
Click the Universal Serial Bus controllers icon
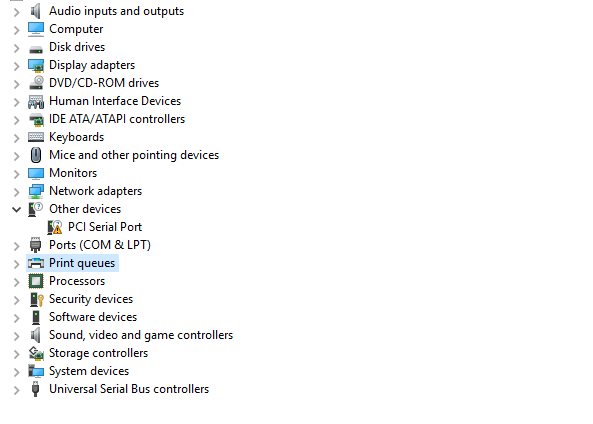click(36, 389)
